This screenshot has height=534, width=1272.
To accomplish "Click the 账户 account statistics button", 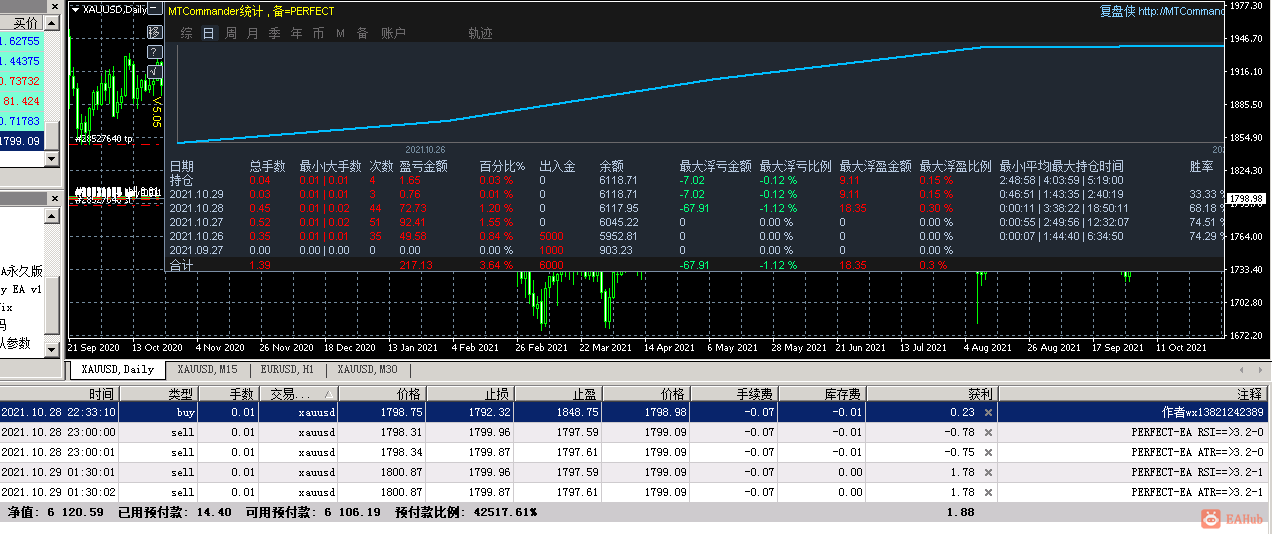I will [394, 33].
